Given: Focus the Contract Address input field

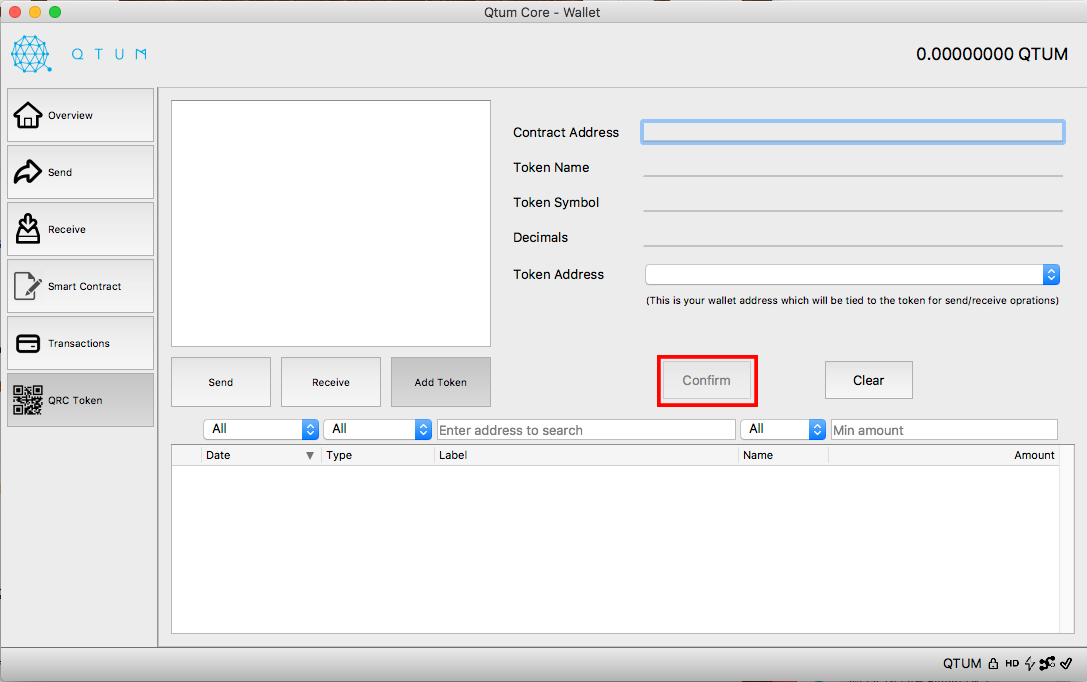Looking at the screenshot, I should (x=853, y=132).
